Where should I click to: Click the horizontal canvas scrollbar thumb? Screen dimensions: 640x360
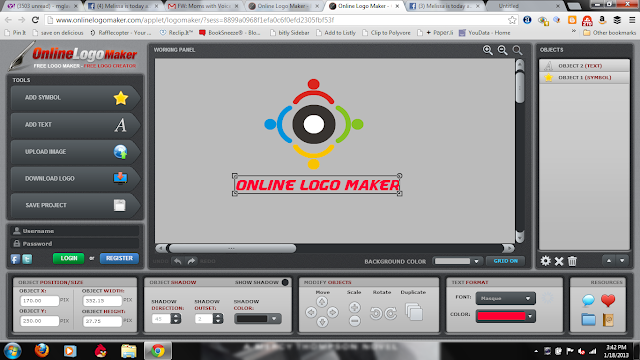point(232,248)
